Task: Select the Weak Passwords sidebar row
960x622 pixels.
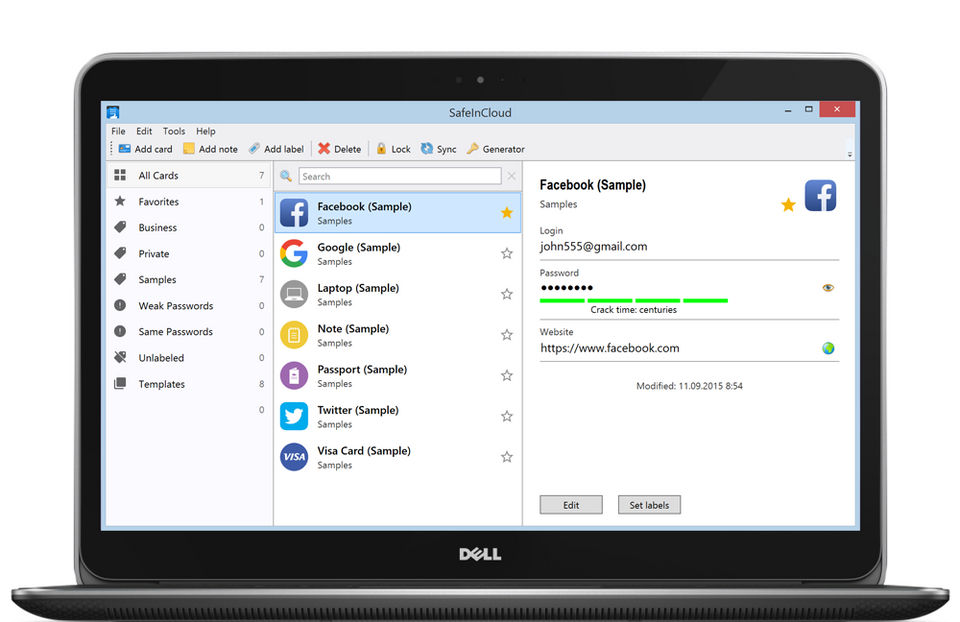Action: (x=189, y=305)
